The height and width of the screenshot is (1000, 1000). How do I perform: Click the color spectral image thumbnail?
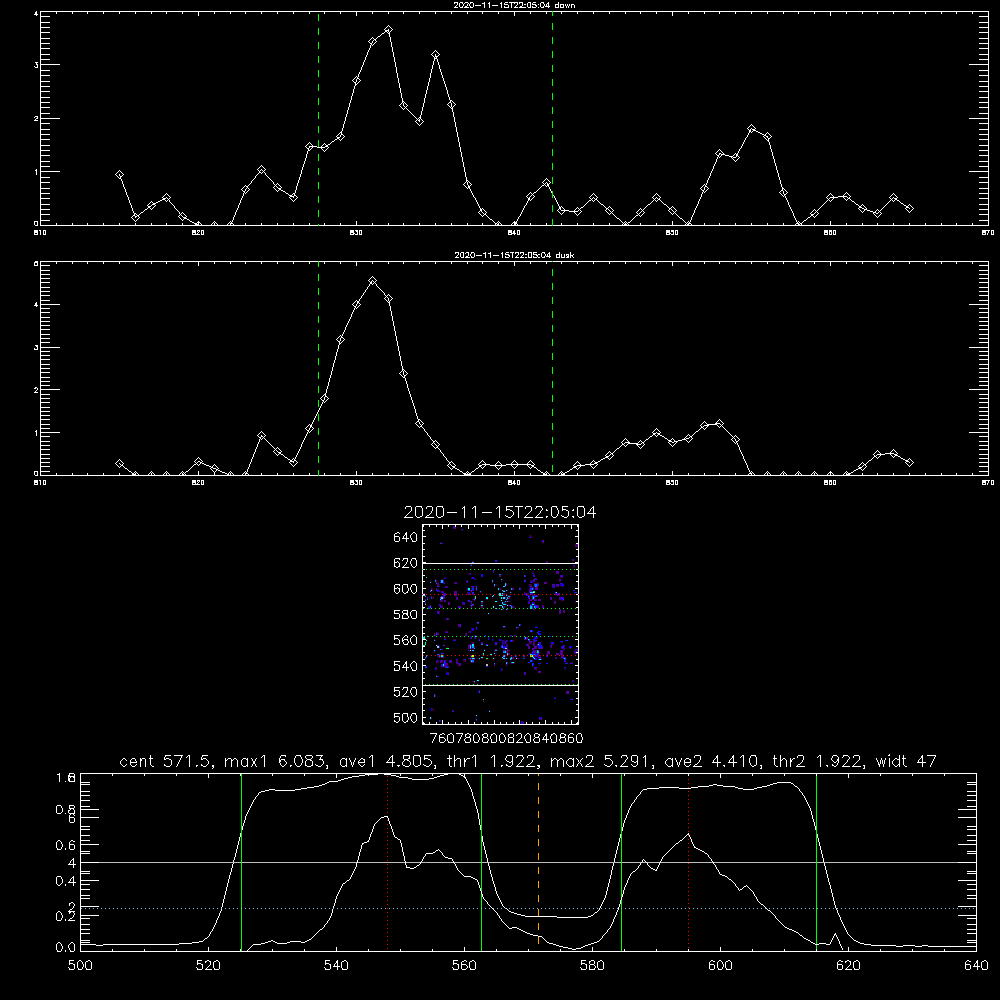pos(500,624)
